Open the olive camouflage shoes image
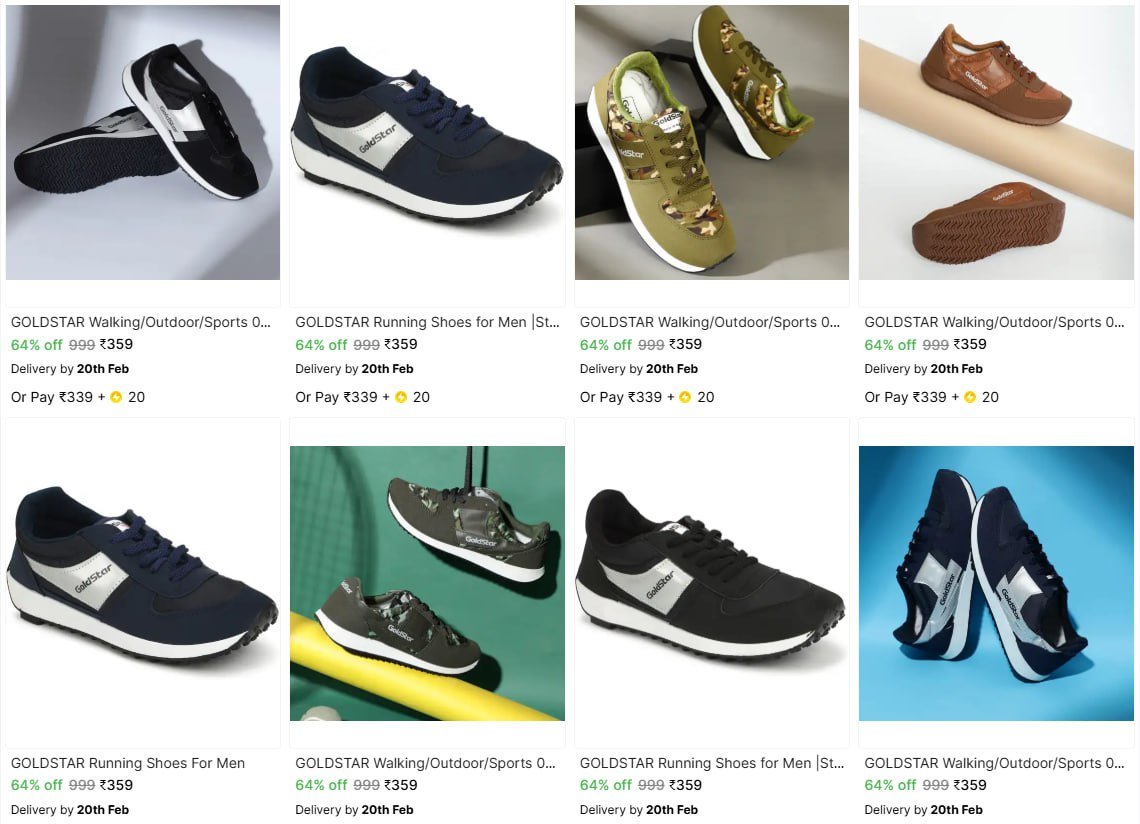The image size is (1140, 824). (711, 143)
